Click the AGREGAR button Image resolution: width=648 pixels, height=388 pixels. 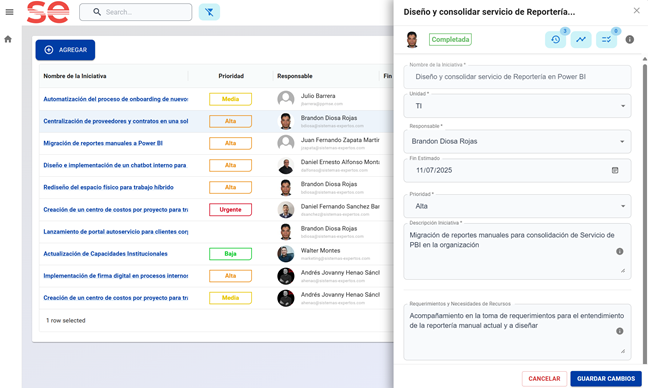65,50
